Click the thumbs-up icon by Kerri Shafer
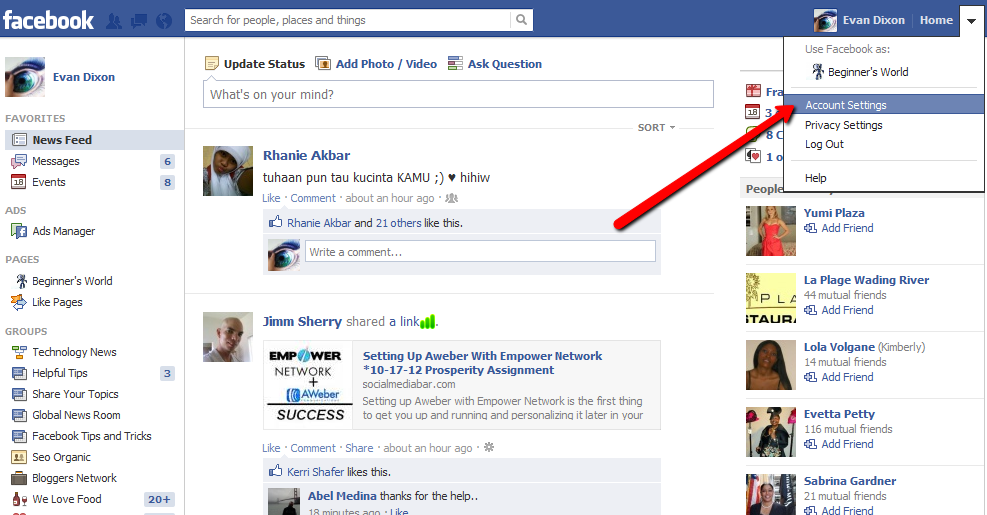This screenshot has height=515, width=987. tap(276, 470)
